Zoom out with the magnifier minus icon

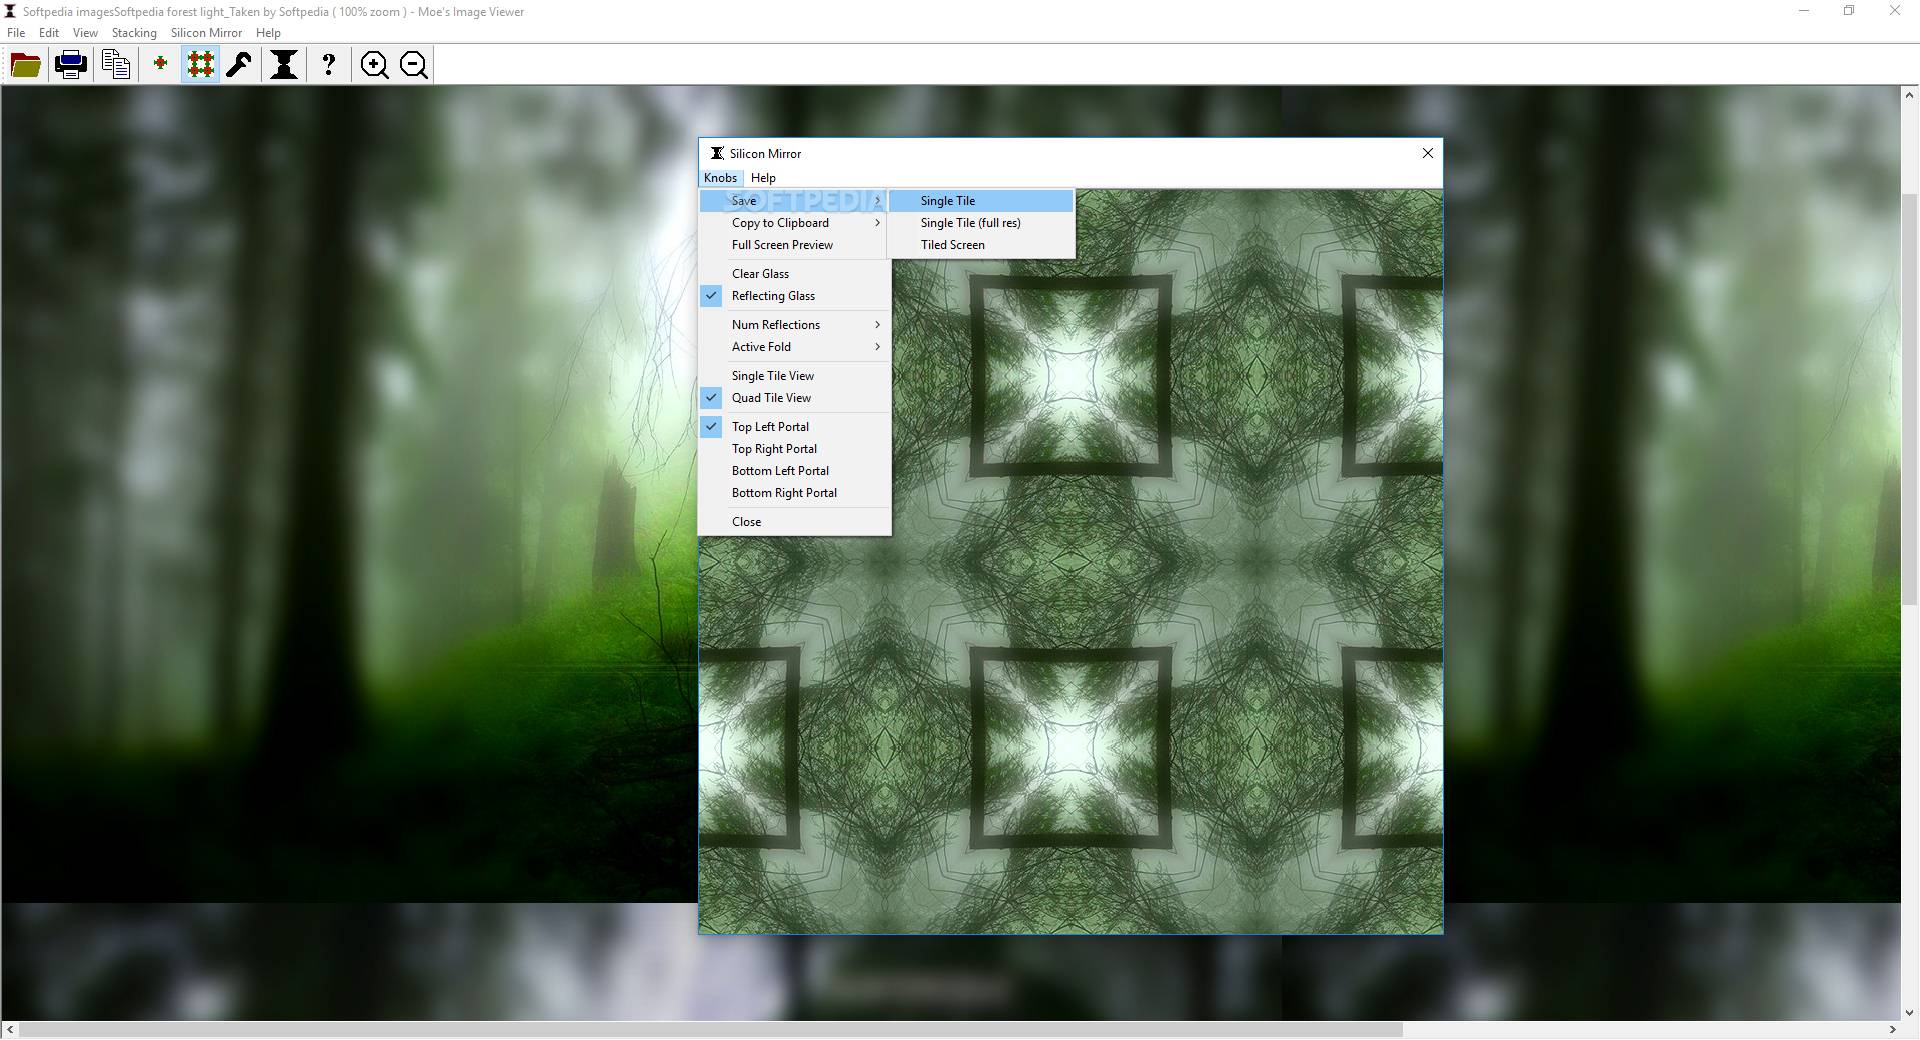(414, 65)
